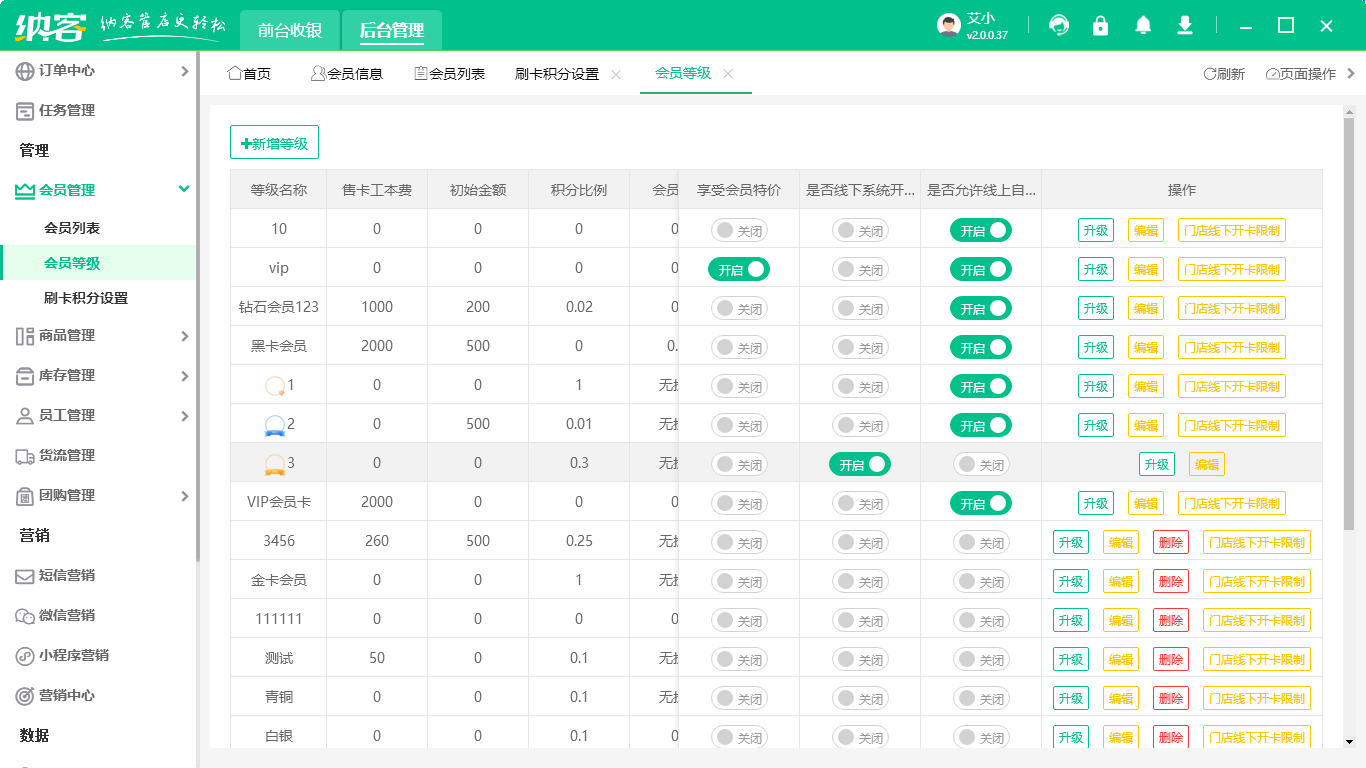Click the download icon in the titlebar
Screen dimensions: 1366x768
[1184, 25]
